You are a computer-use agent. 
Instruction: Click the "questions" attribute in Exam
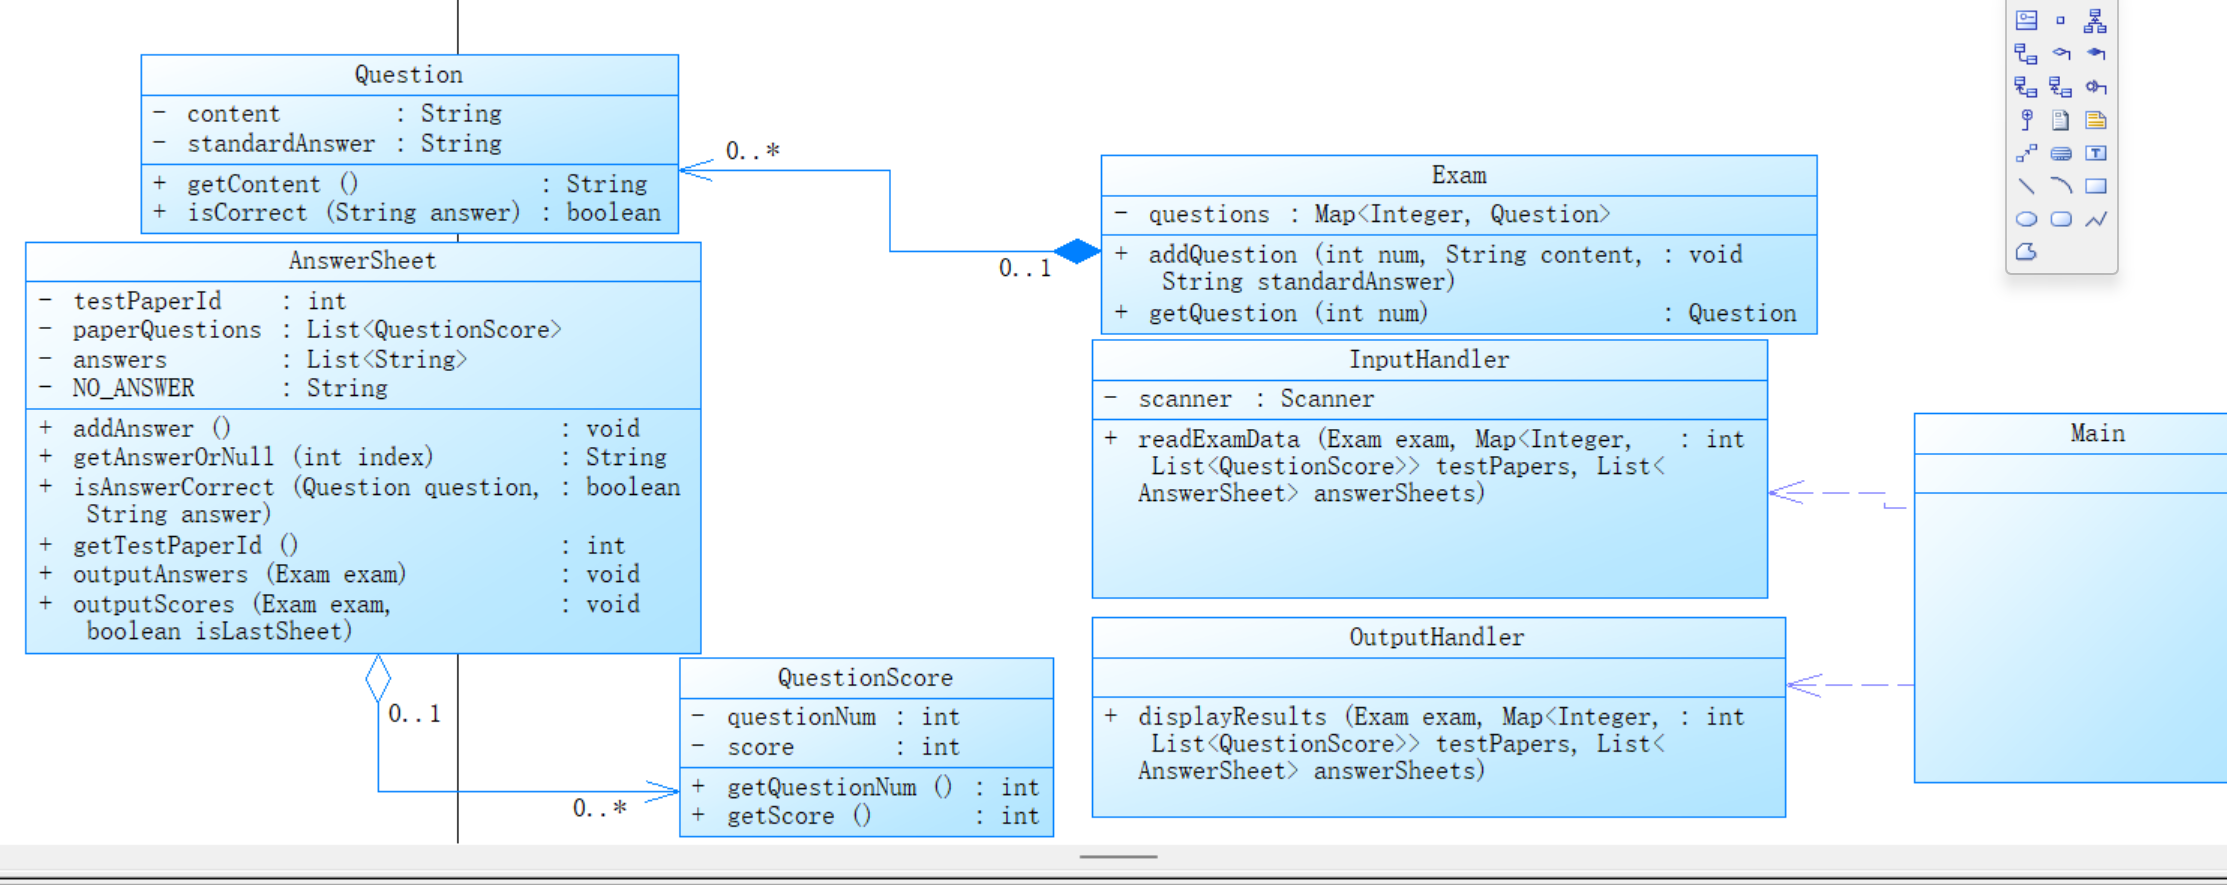[x=1362, y=215]
